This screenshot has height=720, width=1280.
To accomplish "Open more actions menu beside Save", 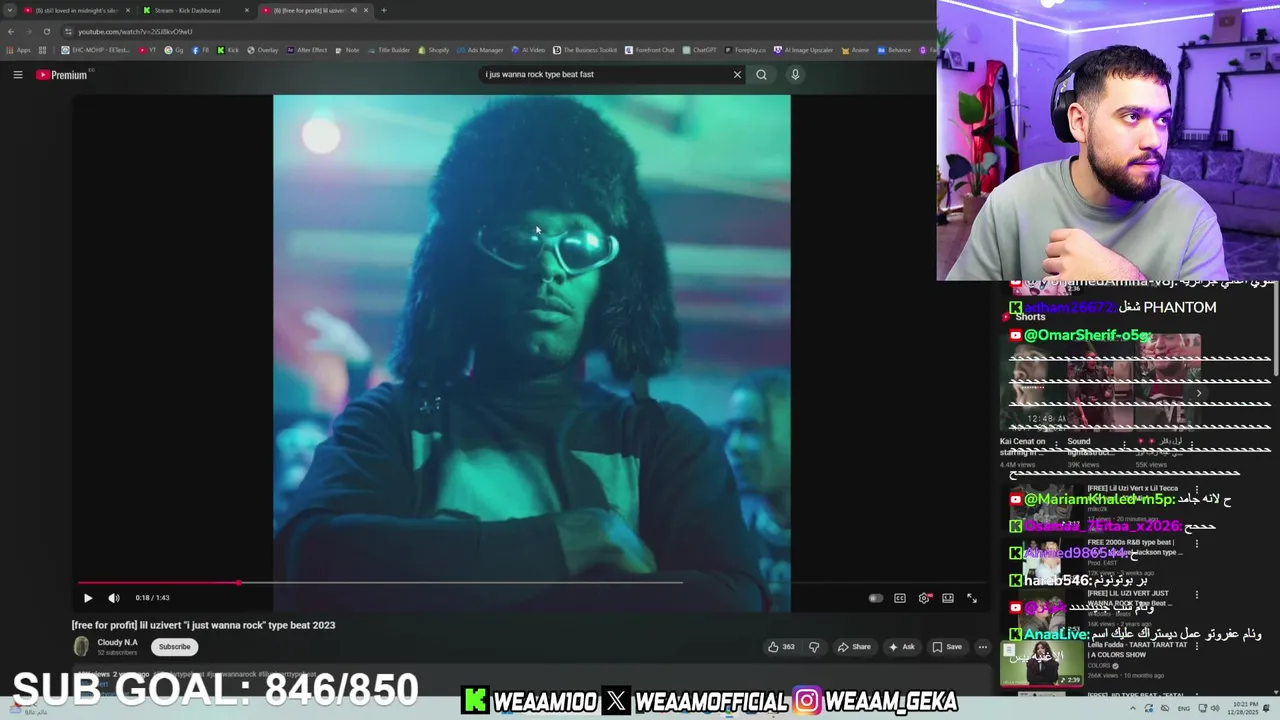I will click(x=982, y=647).
